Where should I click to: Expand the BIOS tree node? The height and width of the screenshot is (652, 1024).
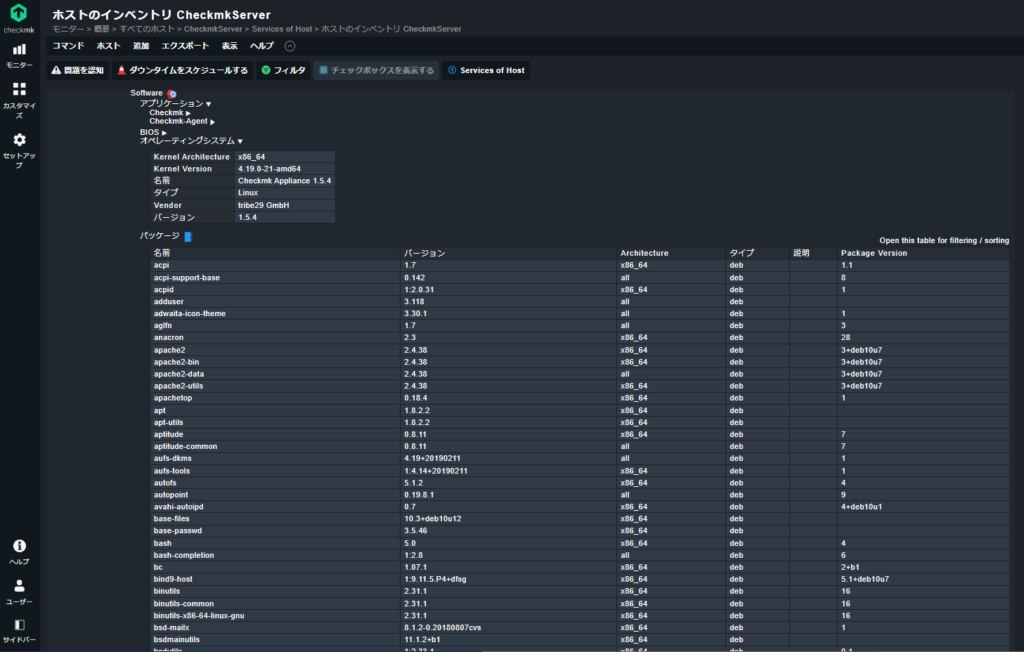click(x=153, y=133)
